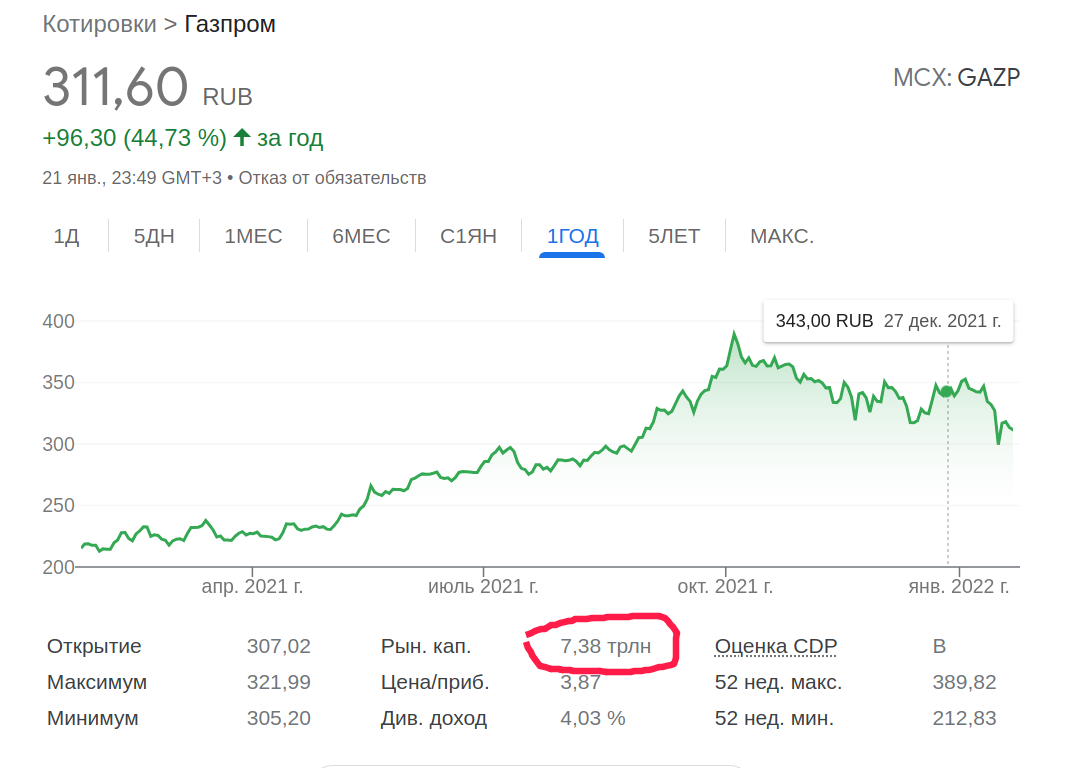Click the за год period text
Image resolution: width=1072 pixels, height=768 pixels.
point(290,138)
